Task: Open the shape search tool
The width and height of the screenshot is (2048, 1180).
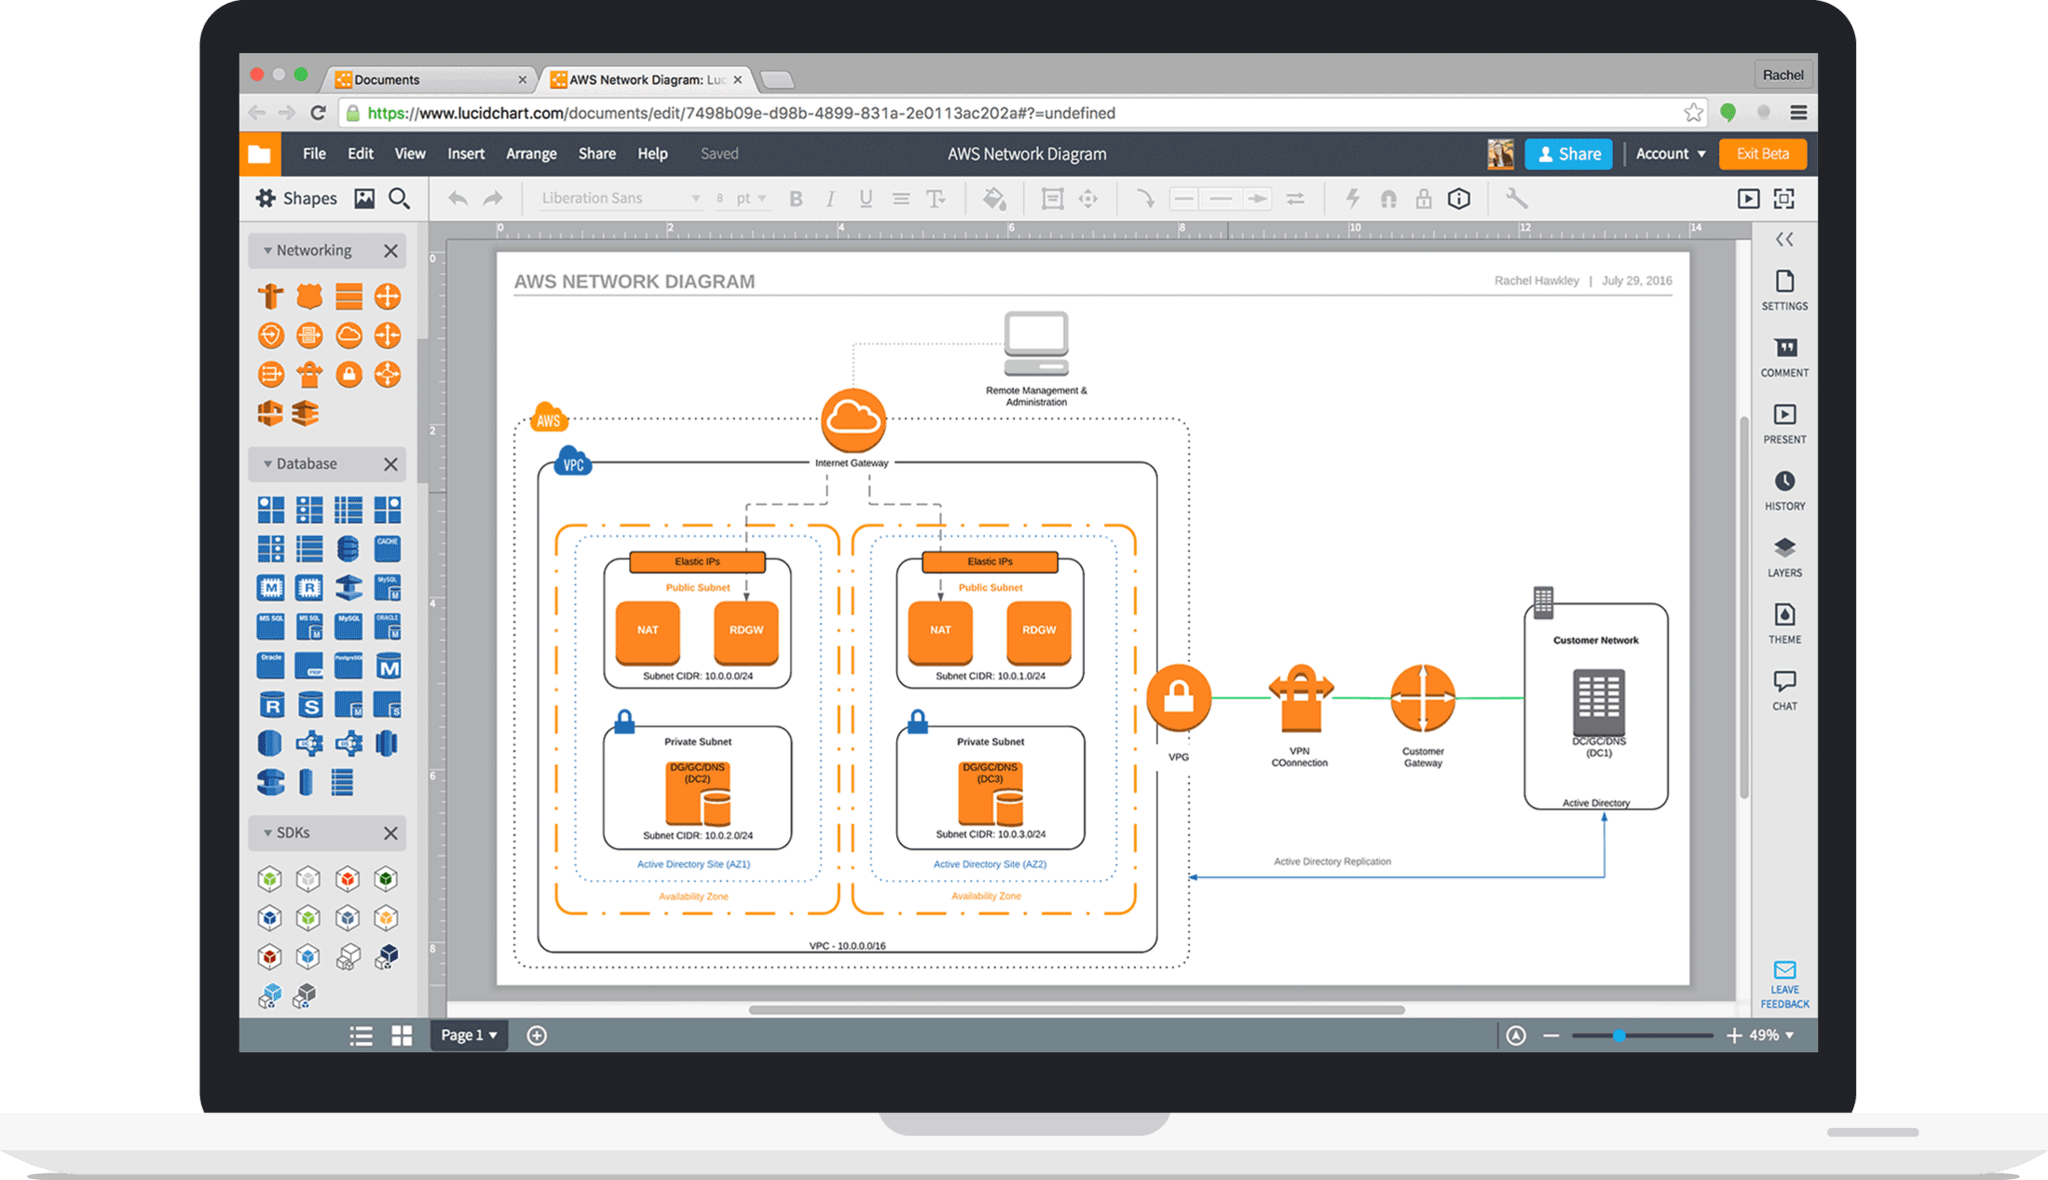Action: pos(399,198)
